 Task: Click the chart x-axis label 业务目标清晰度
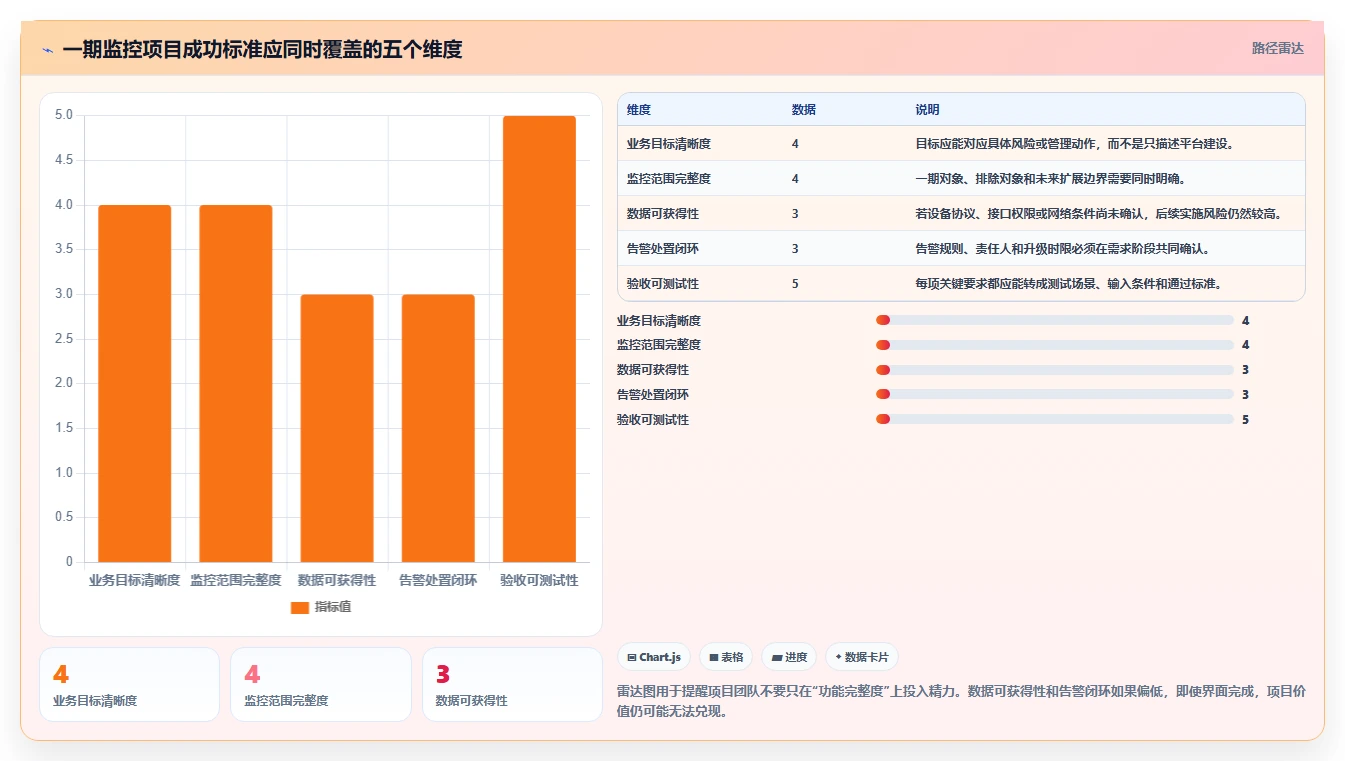point(135,580)
